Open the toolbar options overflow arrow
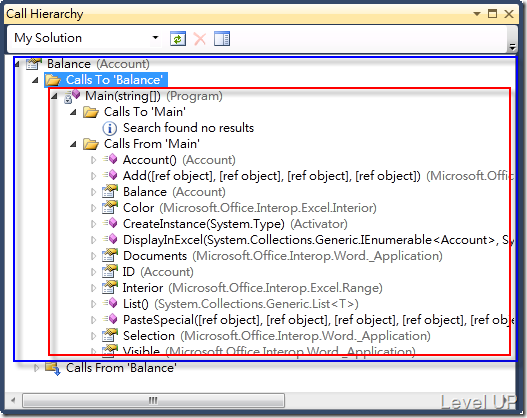 [512, 47]
